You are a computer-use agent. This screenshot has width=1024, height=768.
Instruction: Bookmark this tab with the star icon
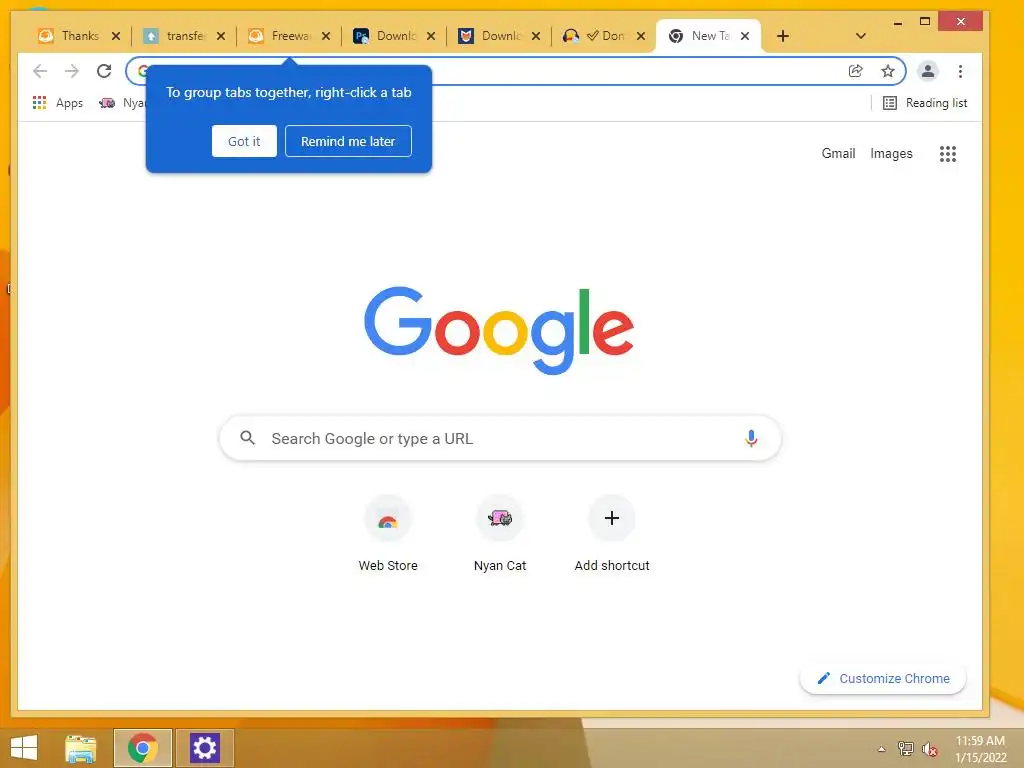(x=888, y=71)
